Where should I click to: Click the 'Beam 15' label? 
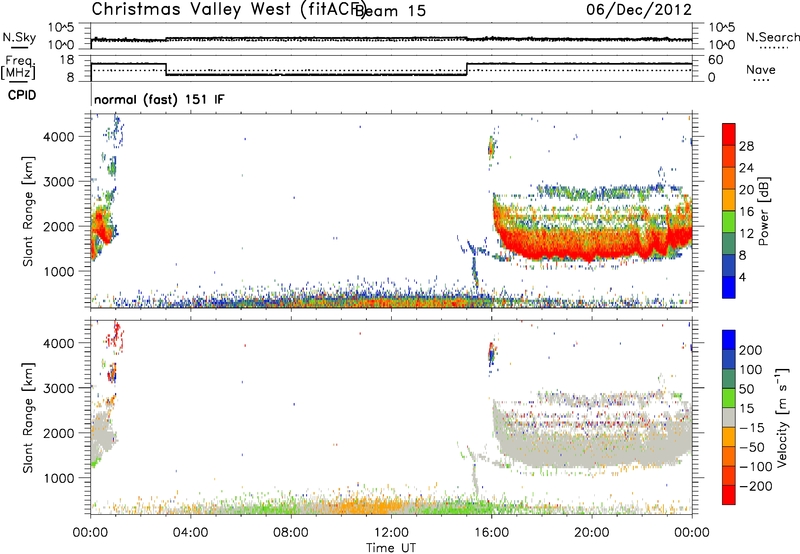(390, 10)
